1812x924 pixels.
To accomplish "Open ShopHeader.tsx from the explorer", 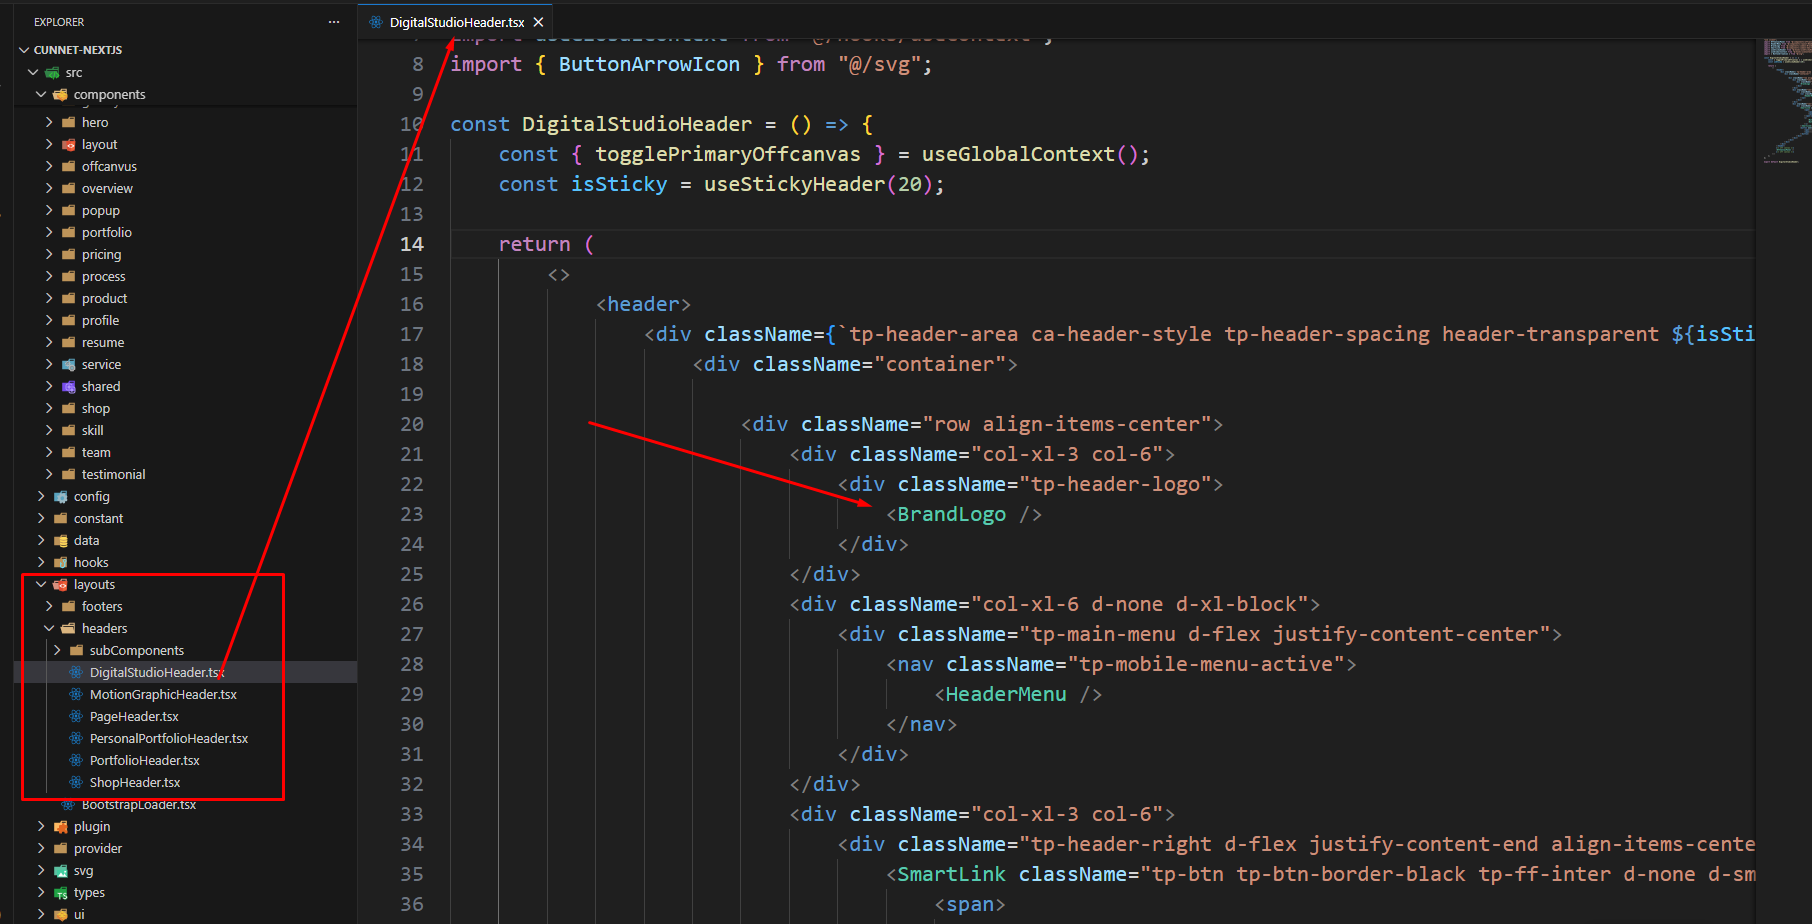I will [135, 783].
